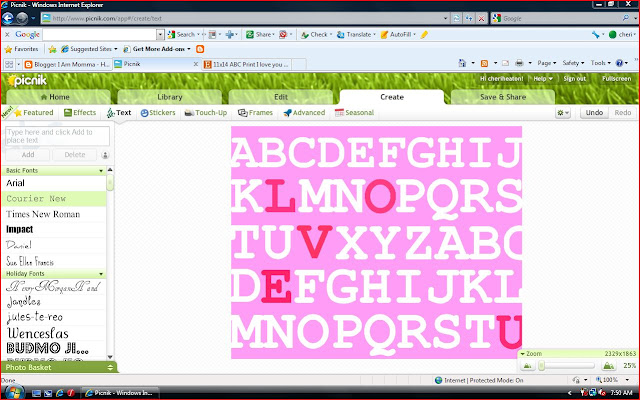The height and width of the screenshot is (400, 640).
Task: Click the text options person icon beside Delete
Action: [x=105, y=155]
